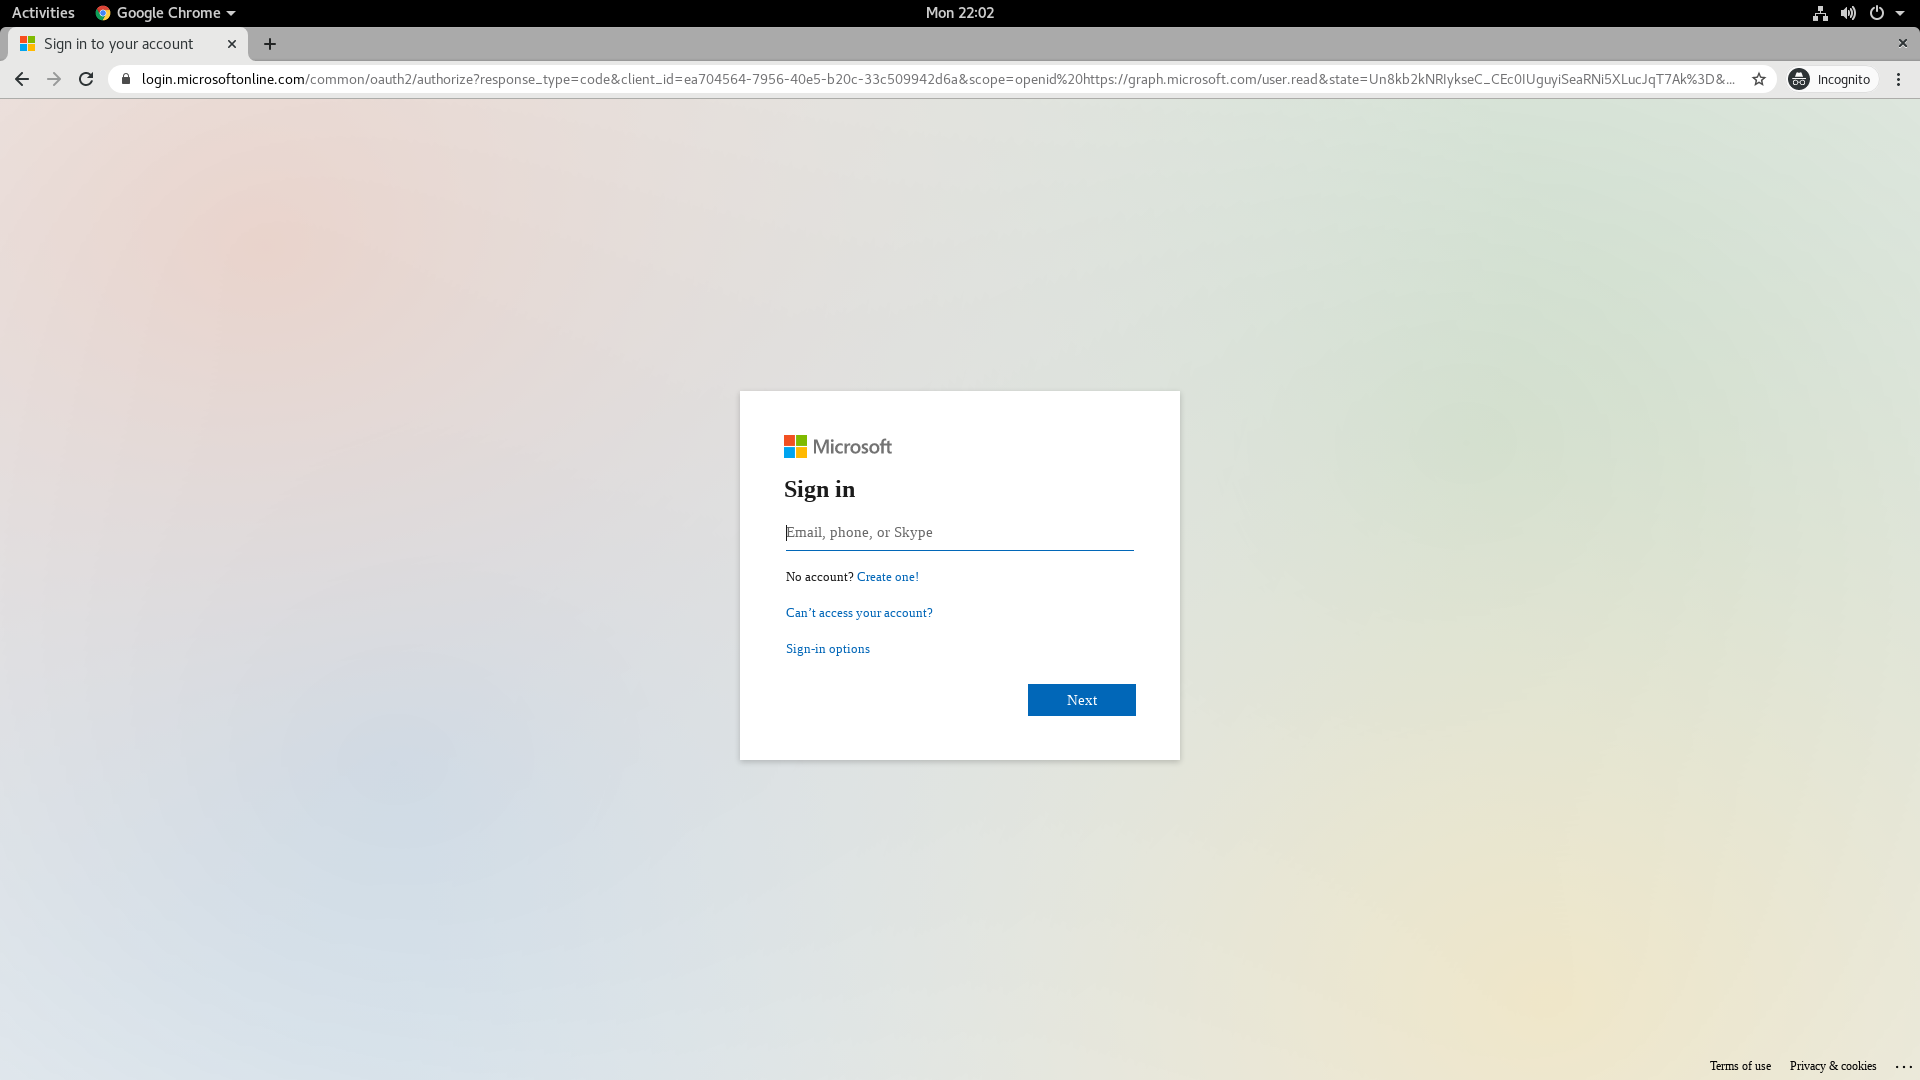
Task: Open the Google Chrome app menu
Action: (165, 13)
